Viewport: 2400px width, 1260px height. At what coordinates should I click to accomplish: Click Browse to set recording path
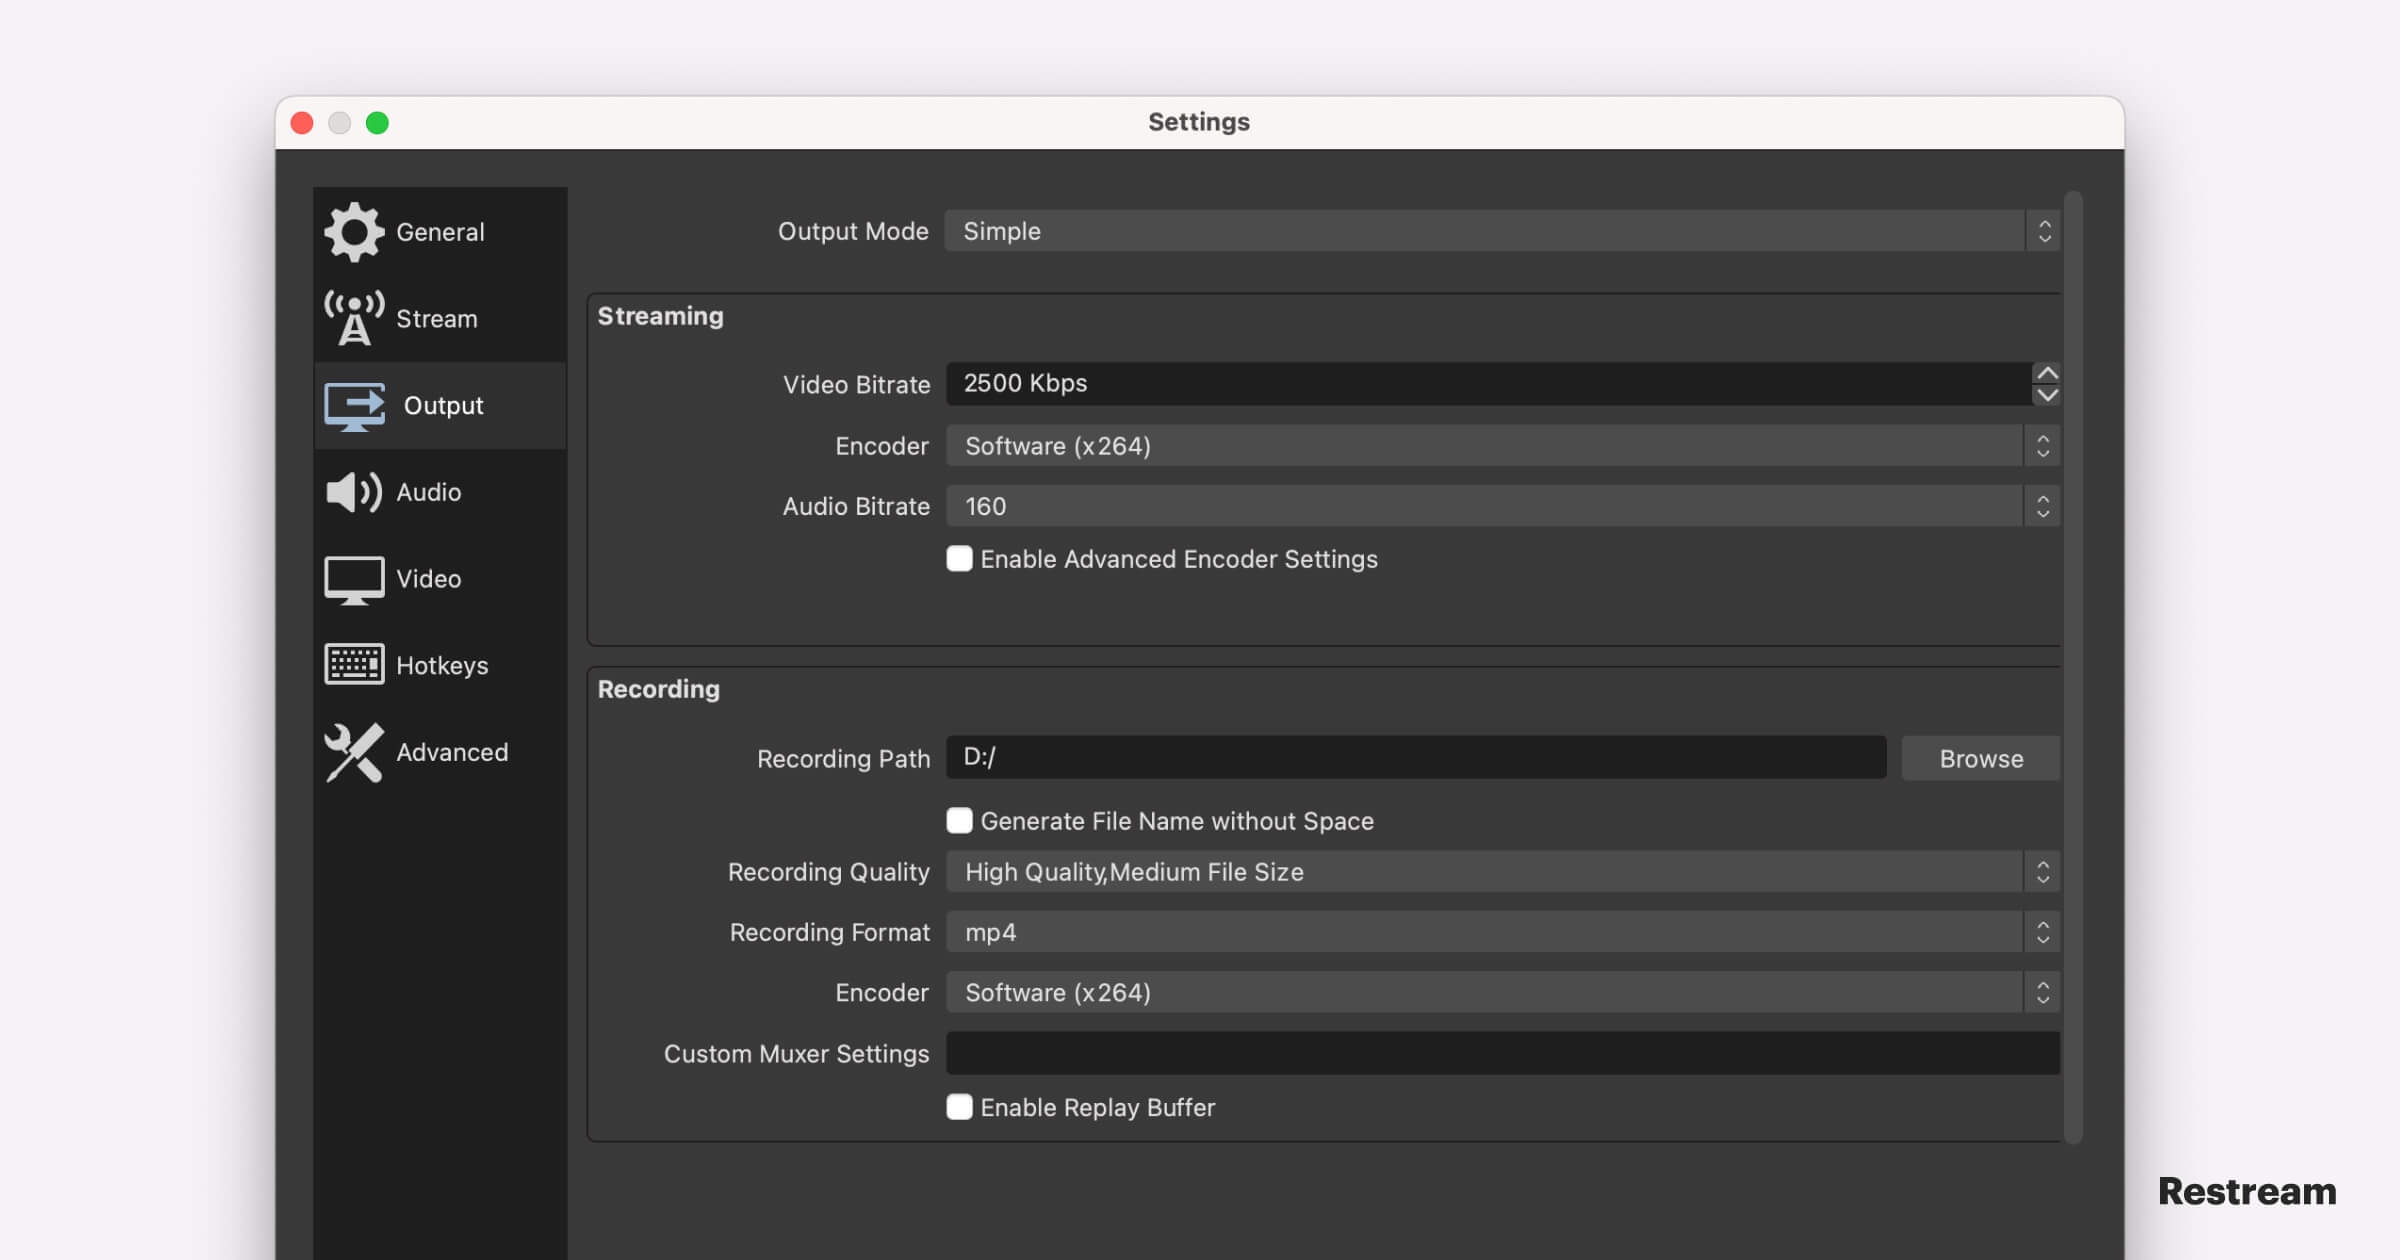1981,757
